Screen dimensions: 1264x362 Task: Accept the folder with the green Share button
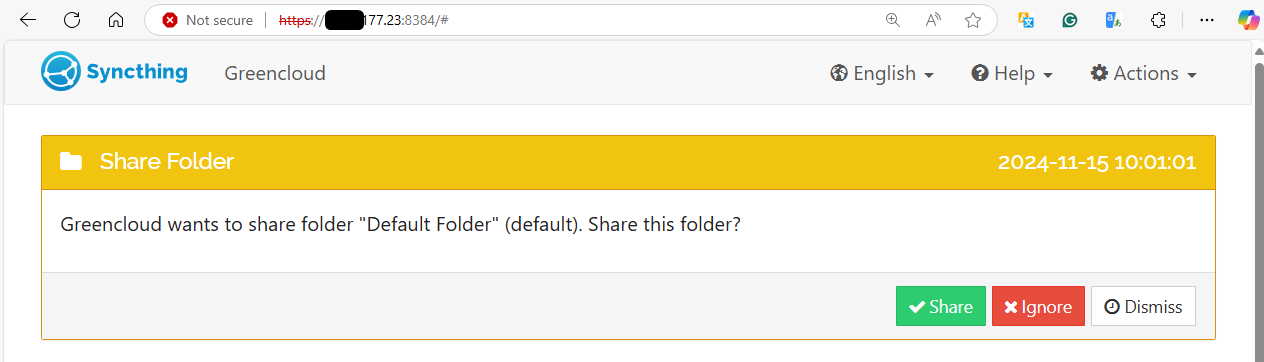click(941, 307)
